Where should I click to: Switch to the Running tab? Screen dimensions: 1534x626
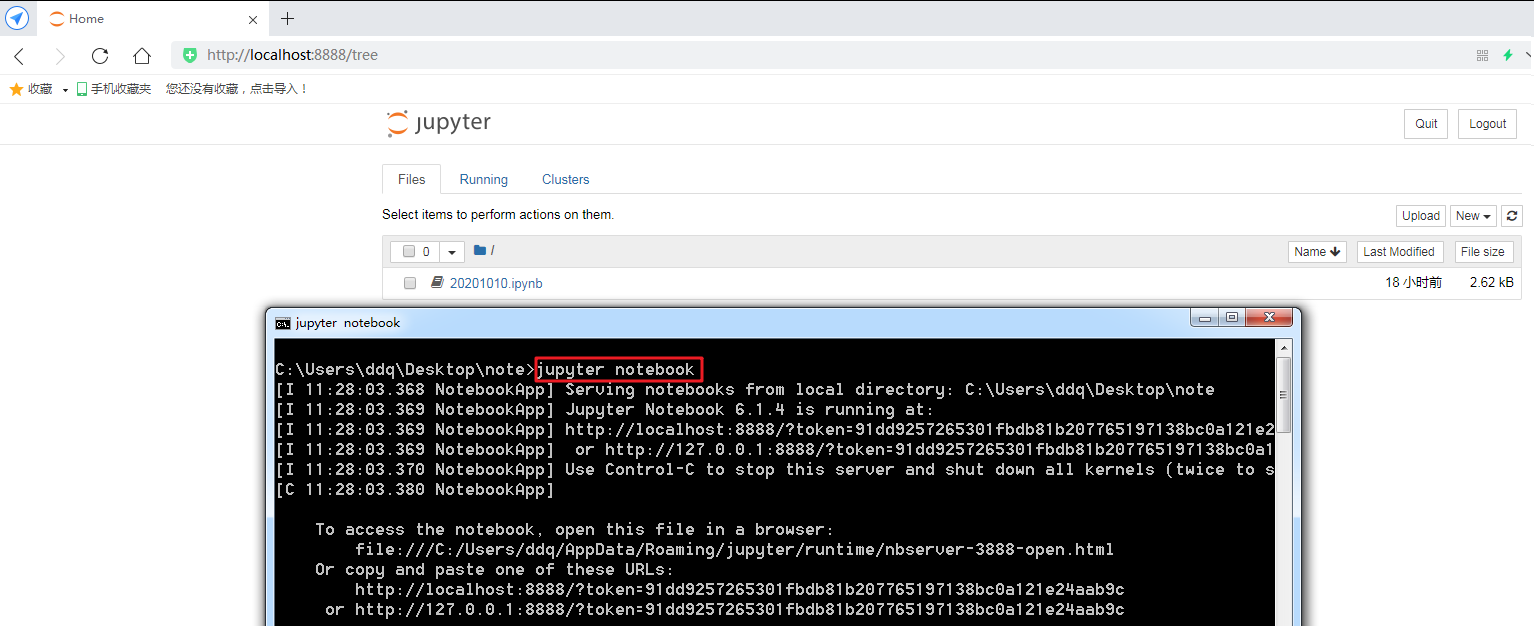tap(483, 179)
